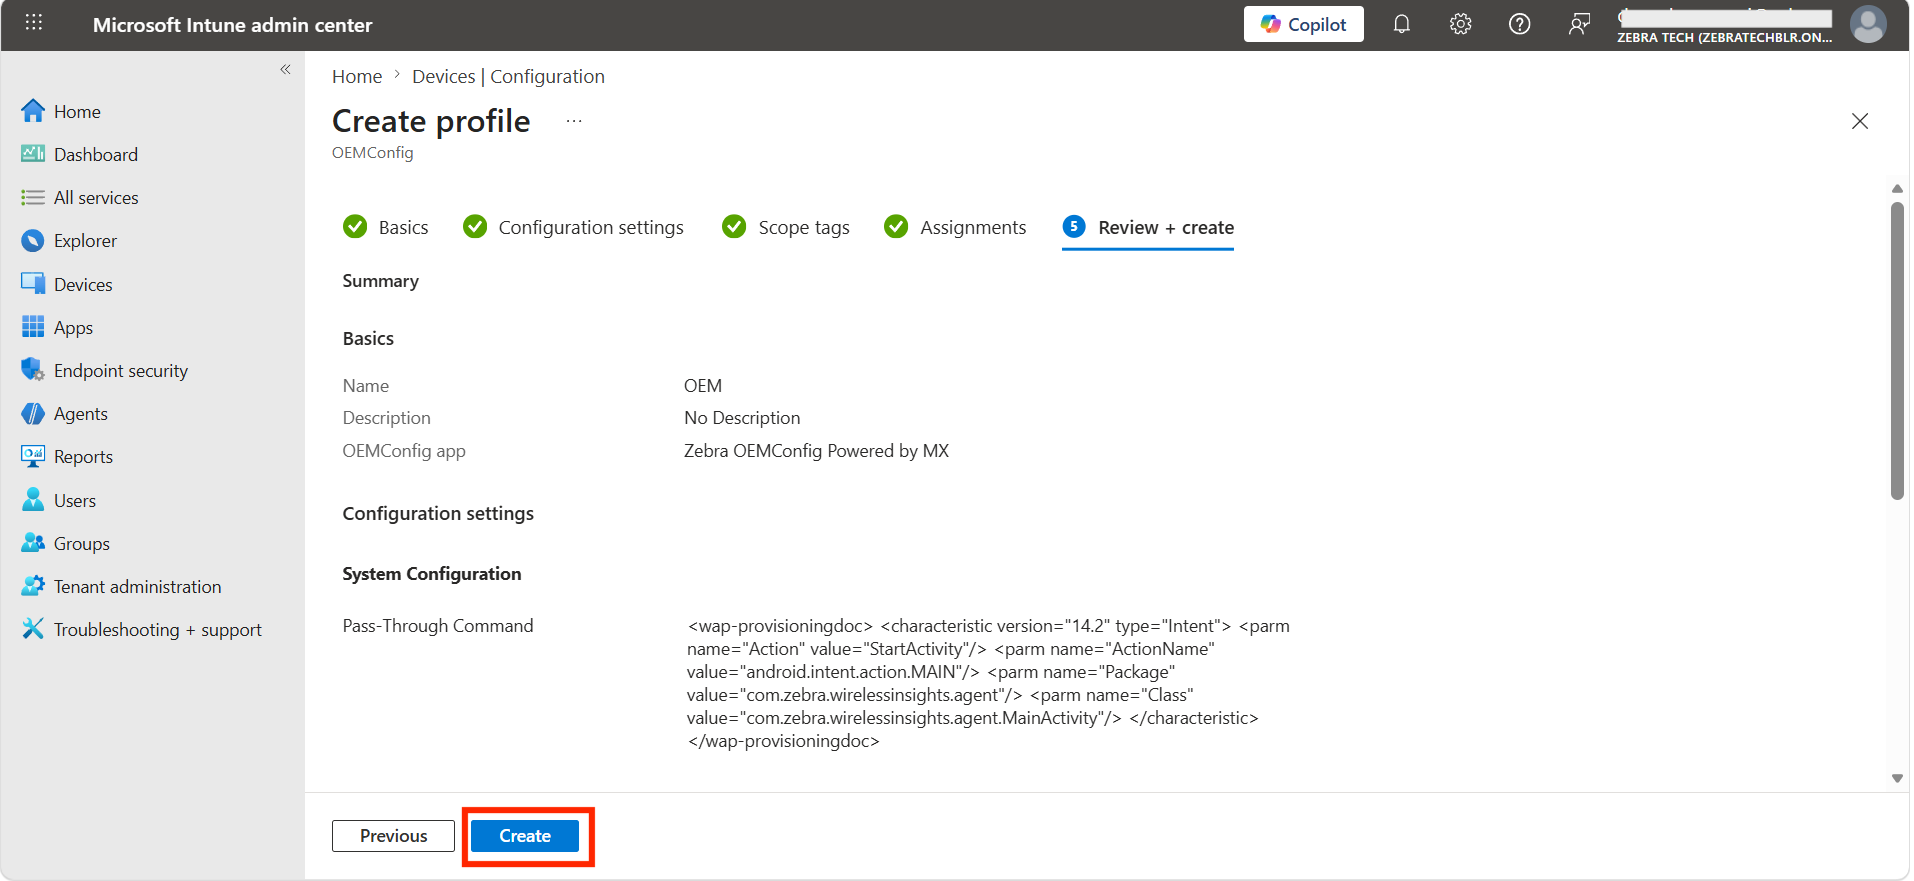Click the All services icon
1914x881 pixels.
33,197
